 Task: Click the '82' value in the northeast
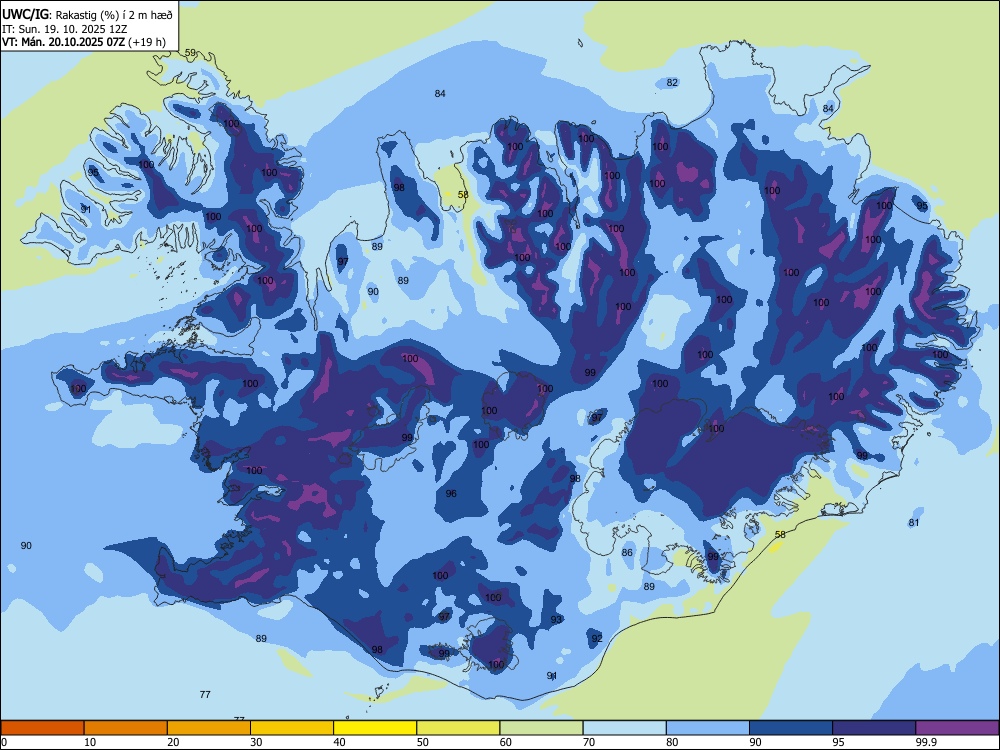pyautogui.click(x=672, y=82)
